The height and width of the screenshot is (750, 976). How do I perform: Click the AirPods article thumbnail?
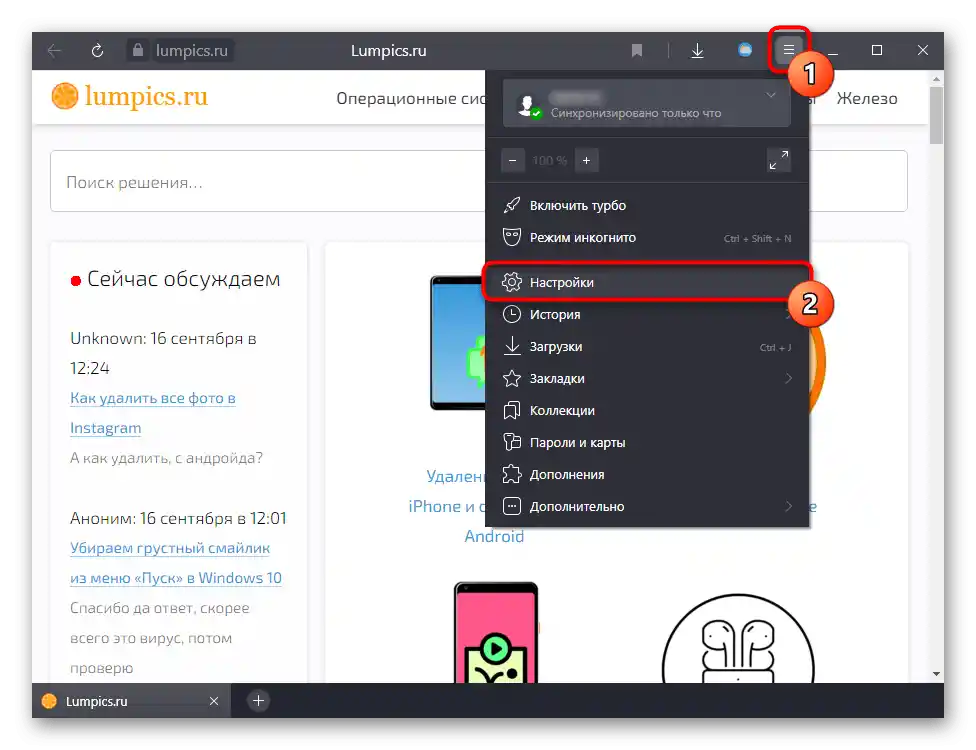(x=738, y=639)
